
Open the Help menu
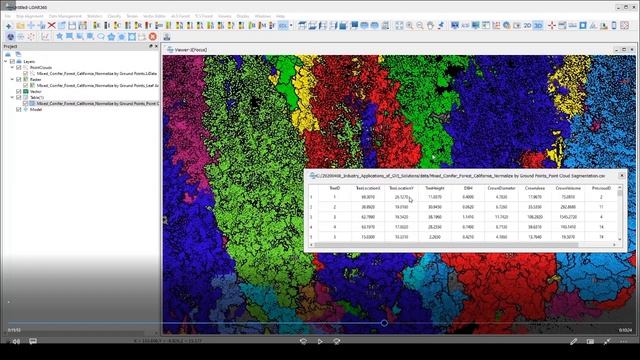(x=280, y=16)
